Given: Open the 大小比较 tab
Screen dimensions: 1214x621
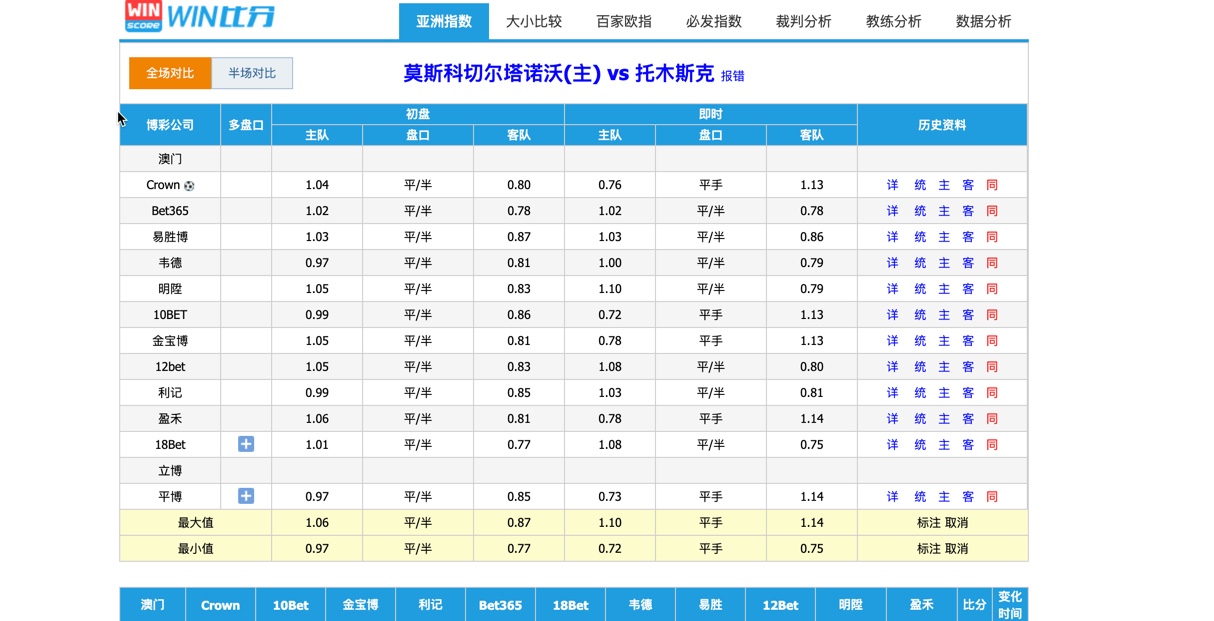Looking at the screenshot, I should click(534, 21).
